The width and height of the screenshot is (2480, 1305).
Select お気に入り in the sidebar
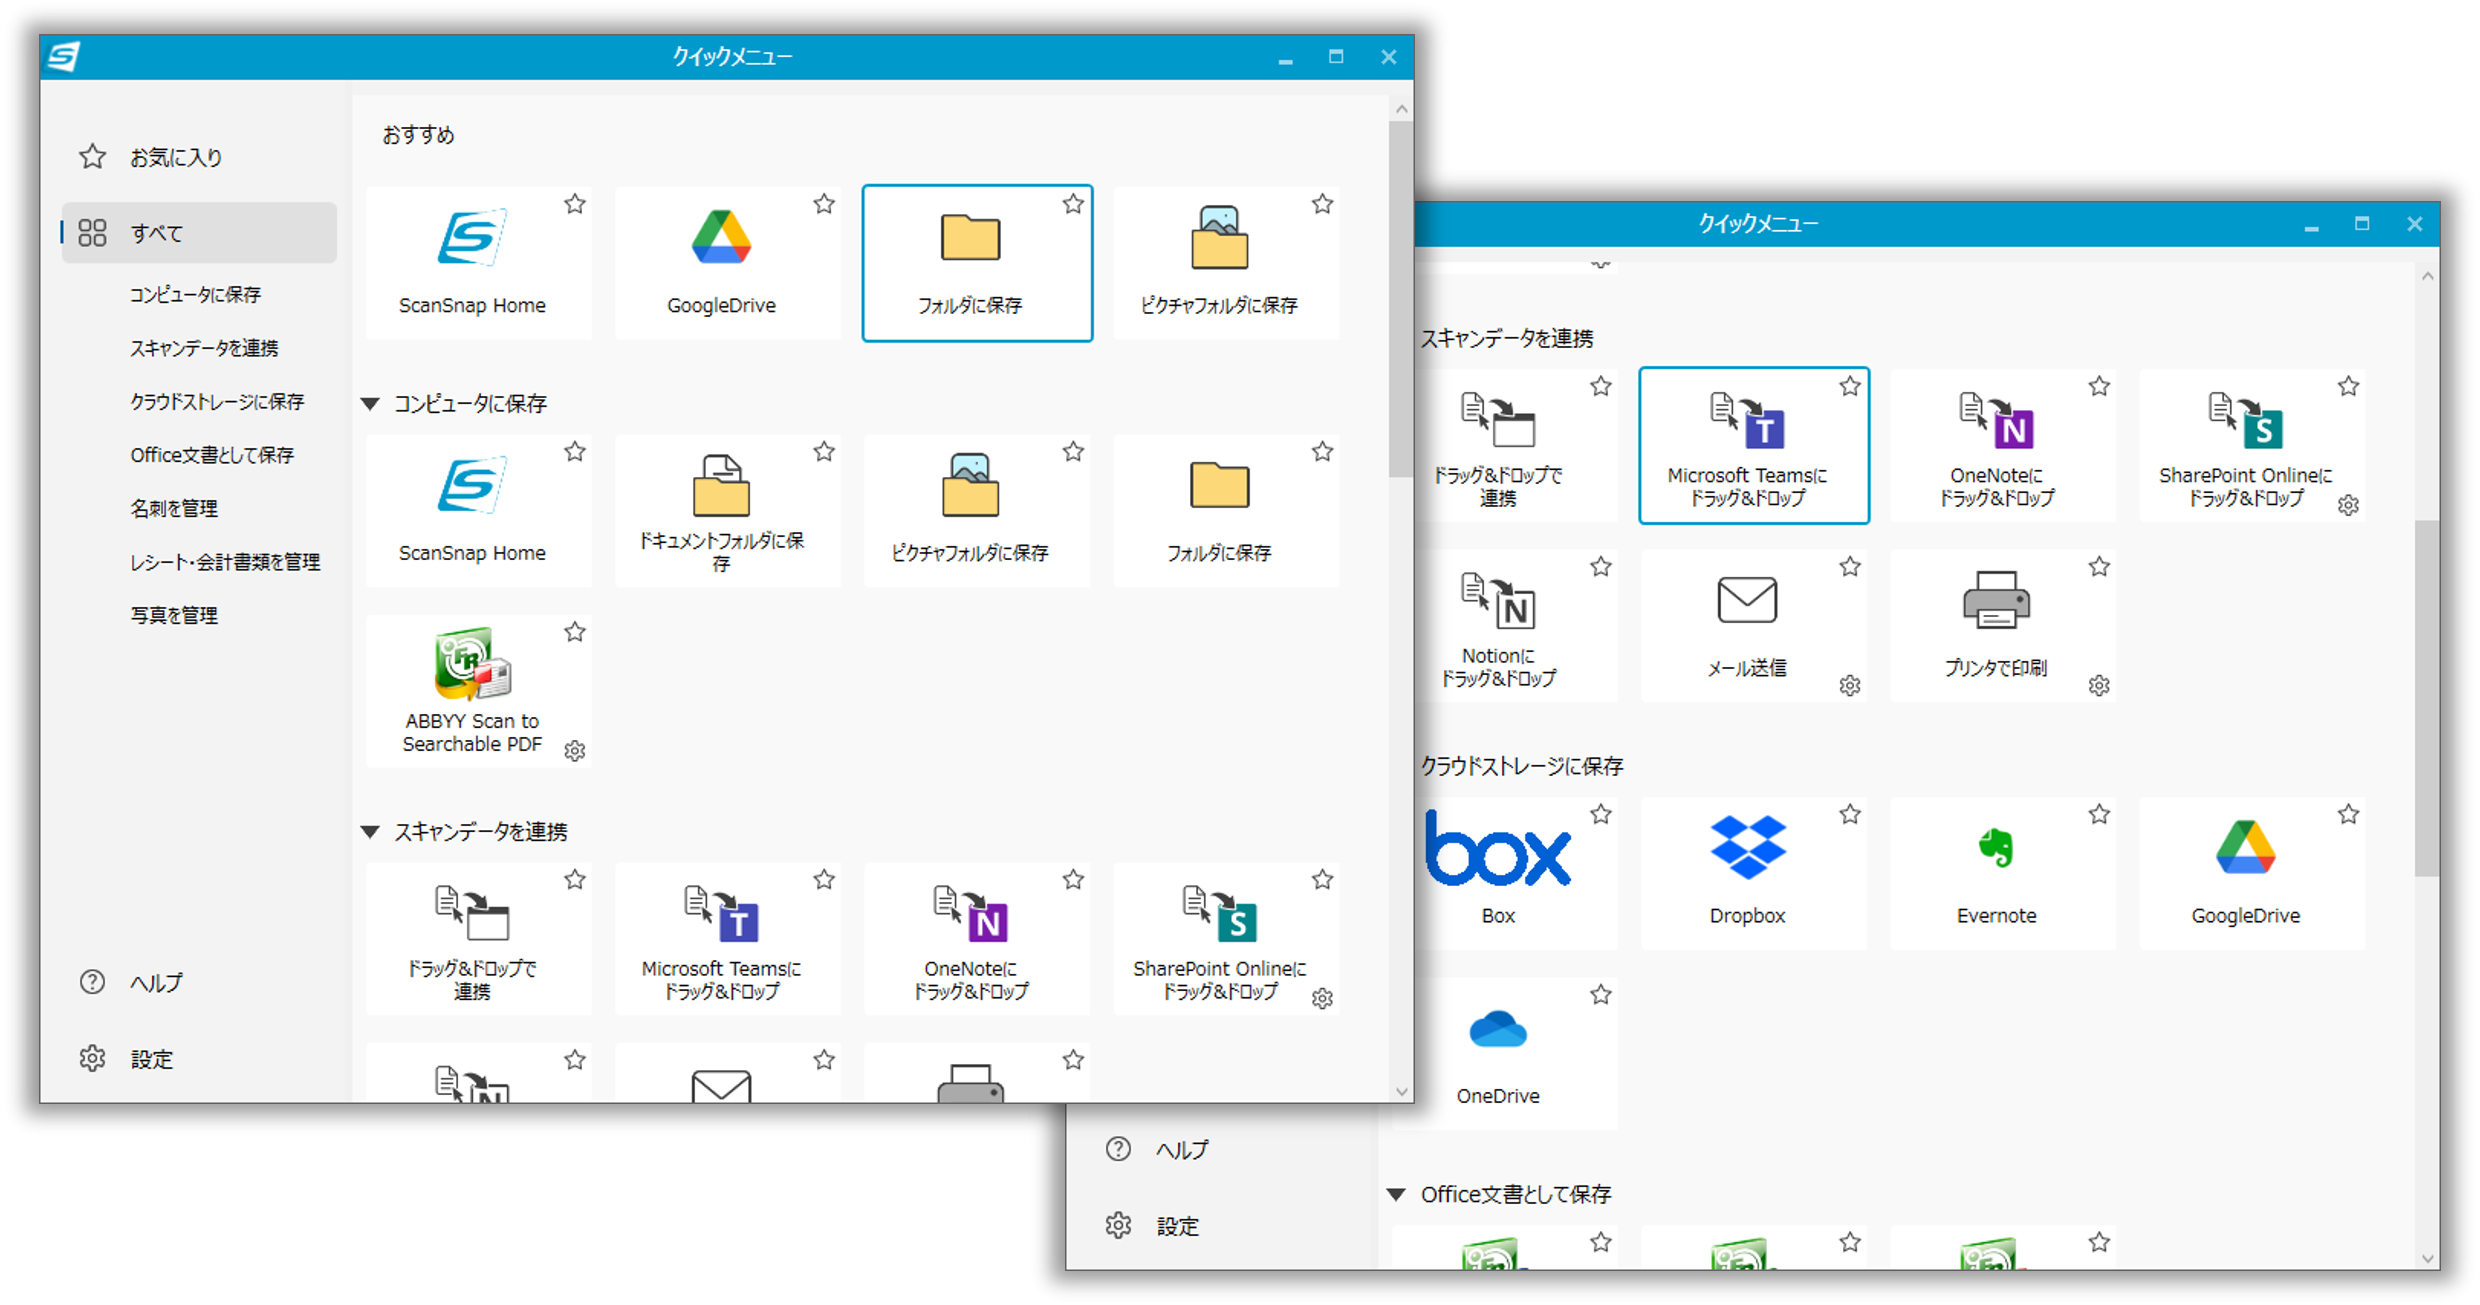(176, 157)
